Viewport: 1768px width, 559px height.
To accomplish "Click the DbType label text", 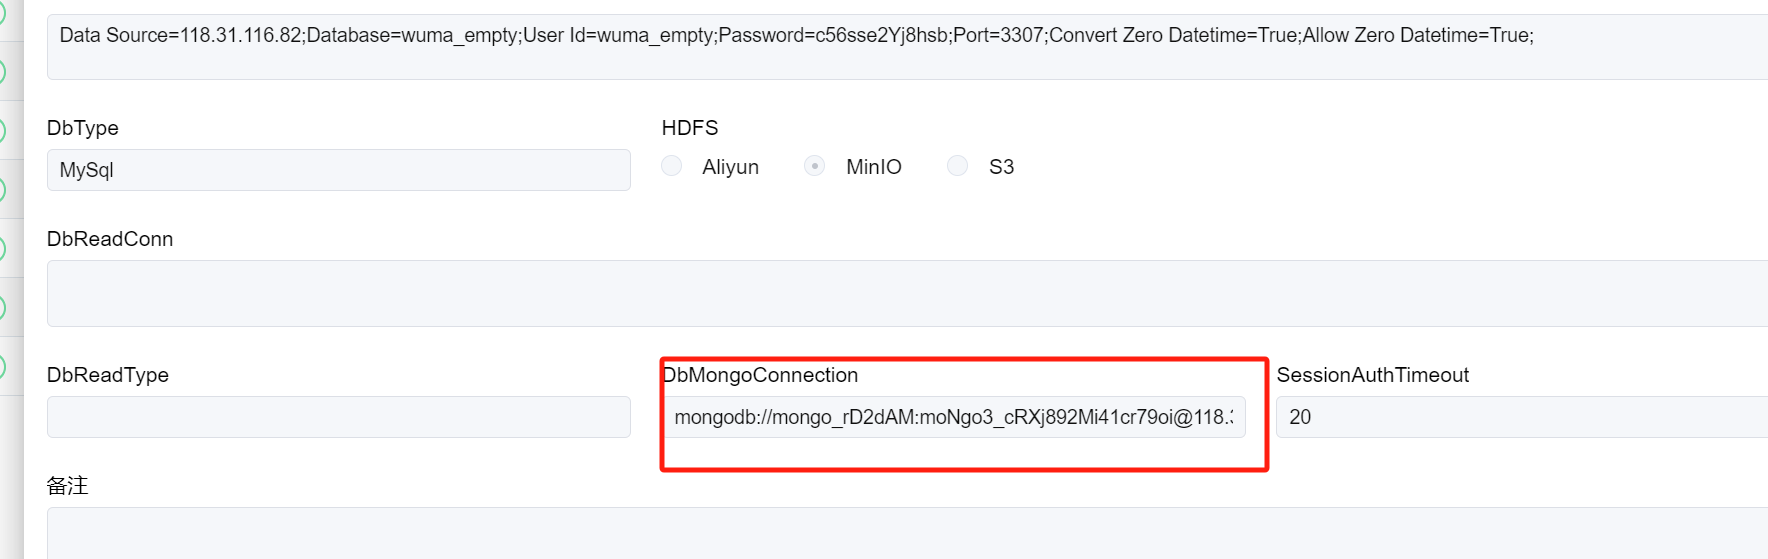I will click(x=83, y=128).
